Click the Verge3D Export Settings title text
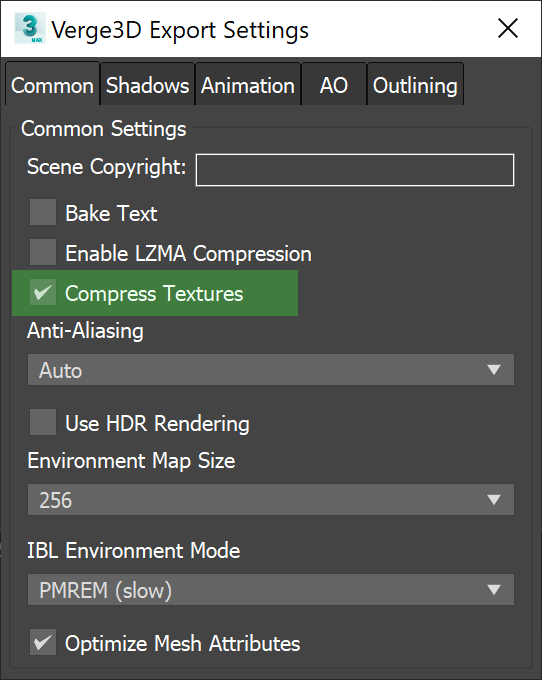The width and height of the screenshot is (542, 680). 180,31
